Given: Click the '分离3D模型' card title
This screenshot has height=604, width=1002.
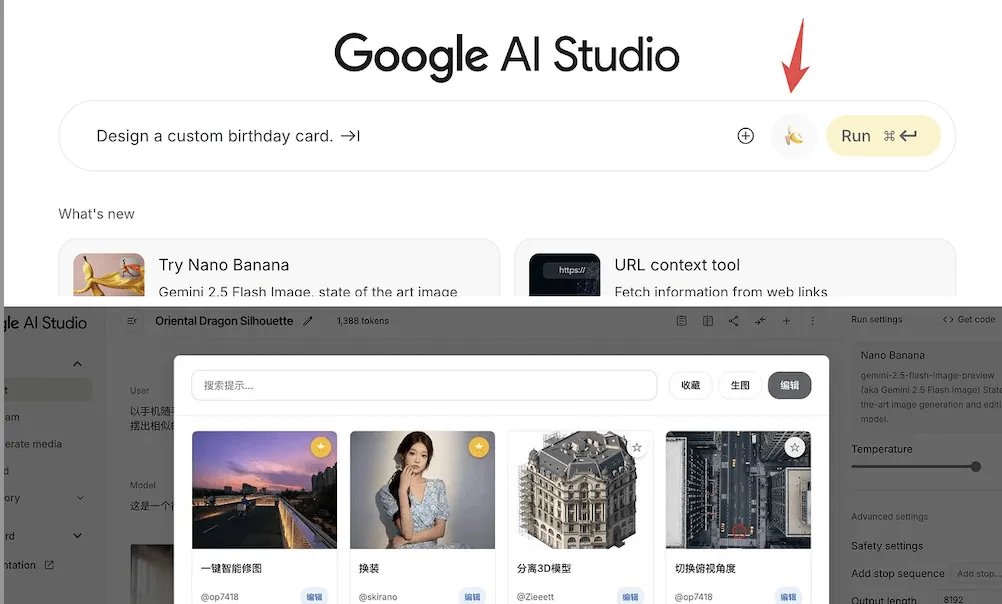Looking at the screenshot, I should point(544,568).
